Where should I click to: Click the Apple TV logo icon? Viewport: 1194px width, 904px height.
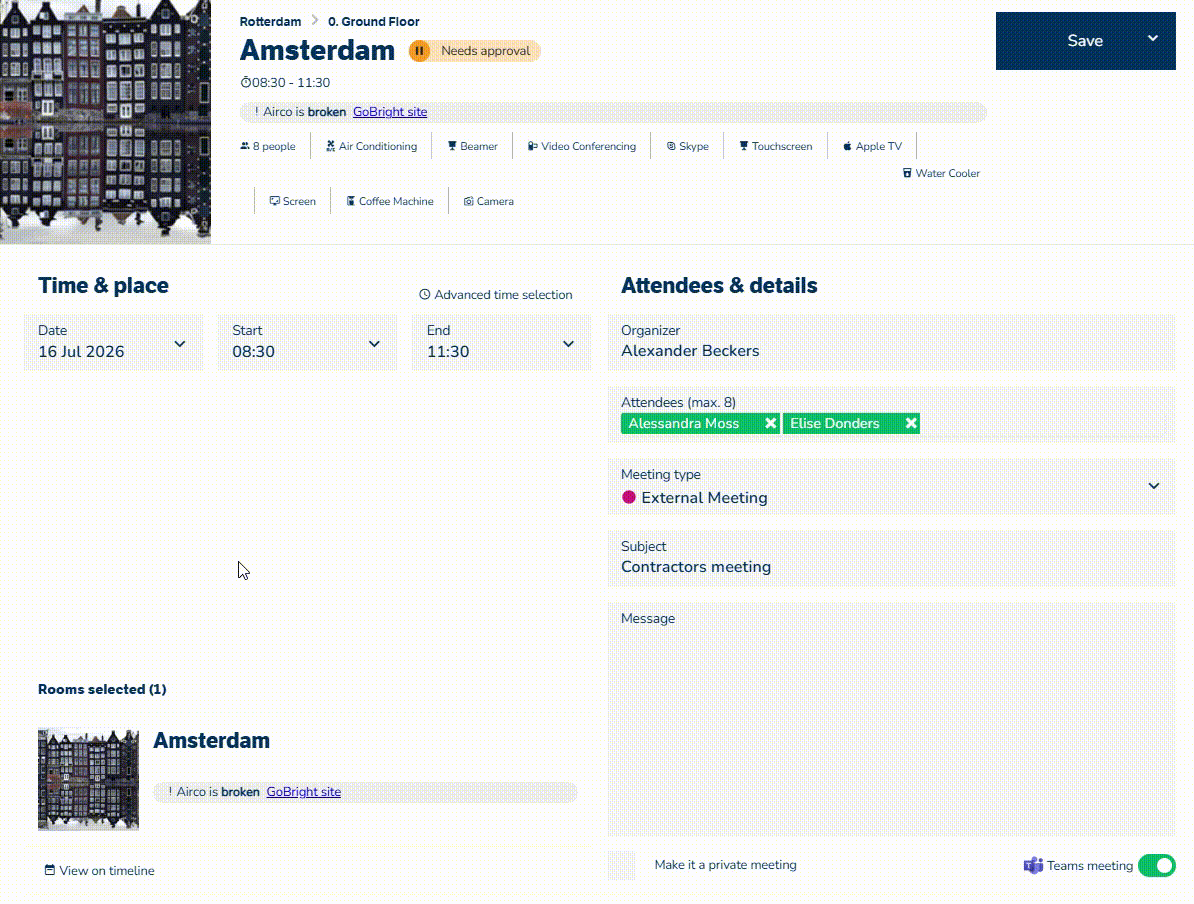pos(847,146)
